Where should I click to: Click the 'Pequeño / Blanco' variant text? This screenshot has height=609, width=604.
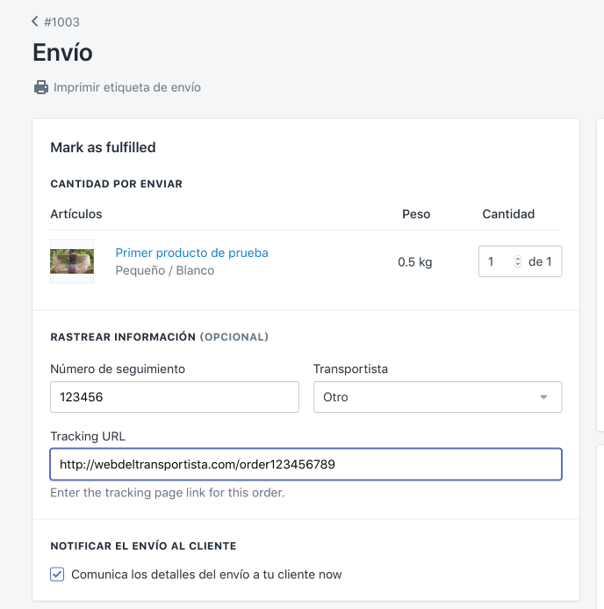[165, 270]
